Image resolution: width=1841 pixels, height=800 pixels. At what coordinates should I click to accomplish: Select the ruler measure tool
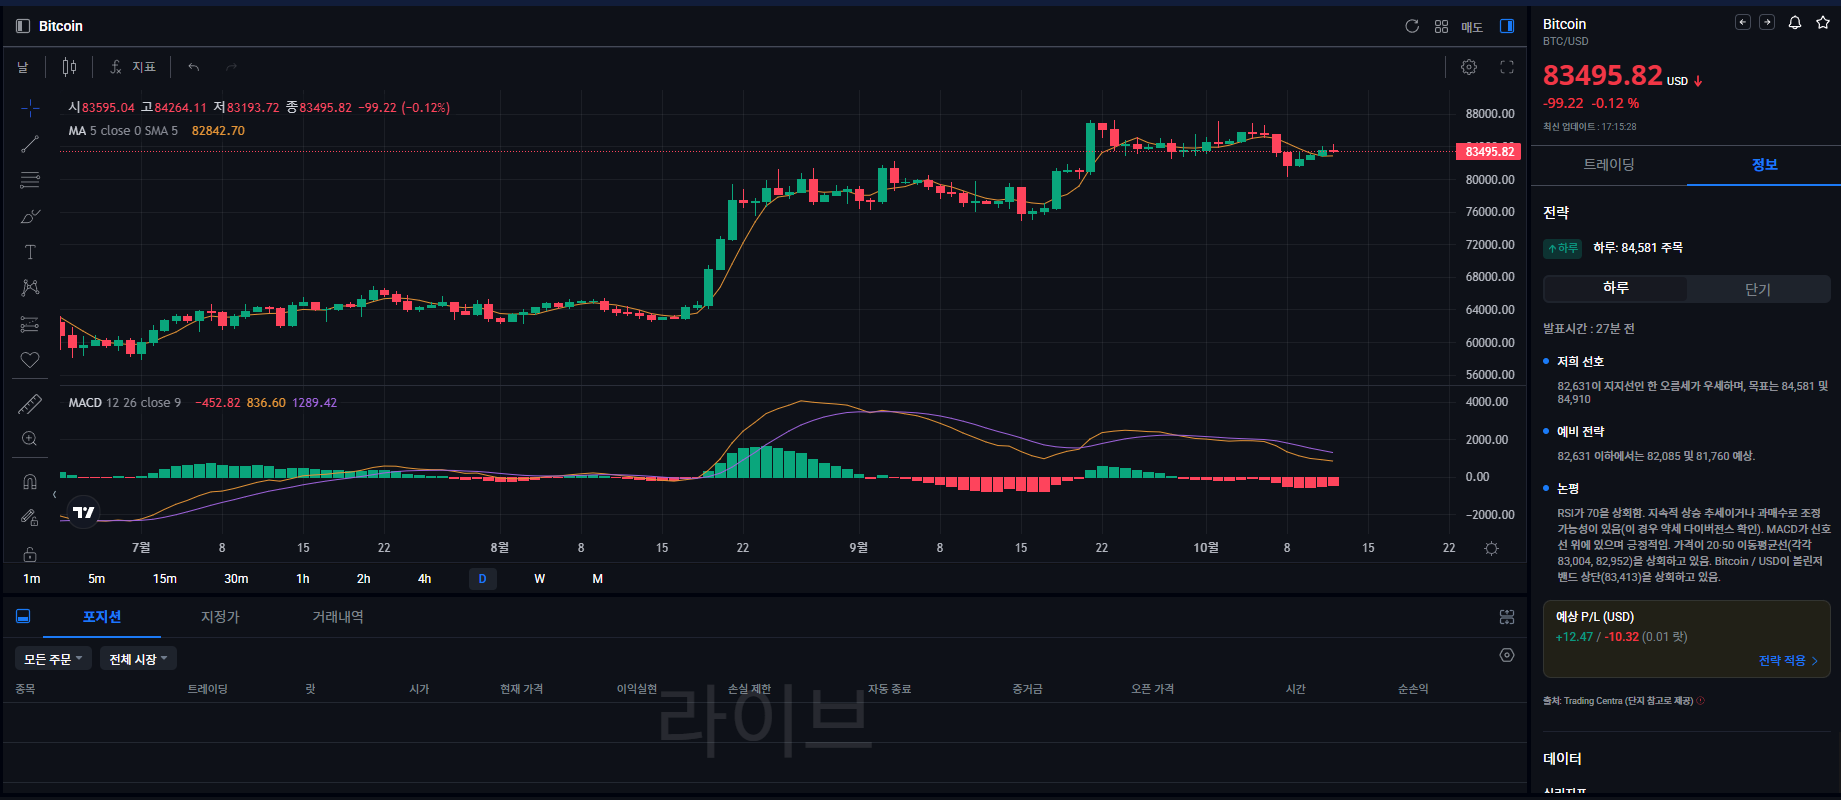pyautogui.click(x=30, y=404)
